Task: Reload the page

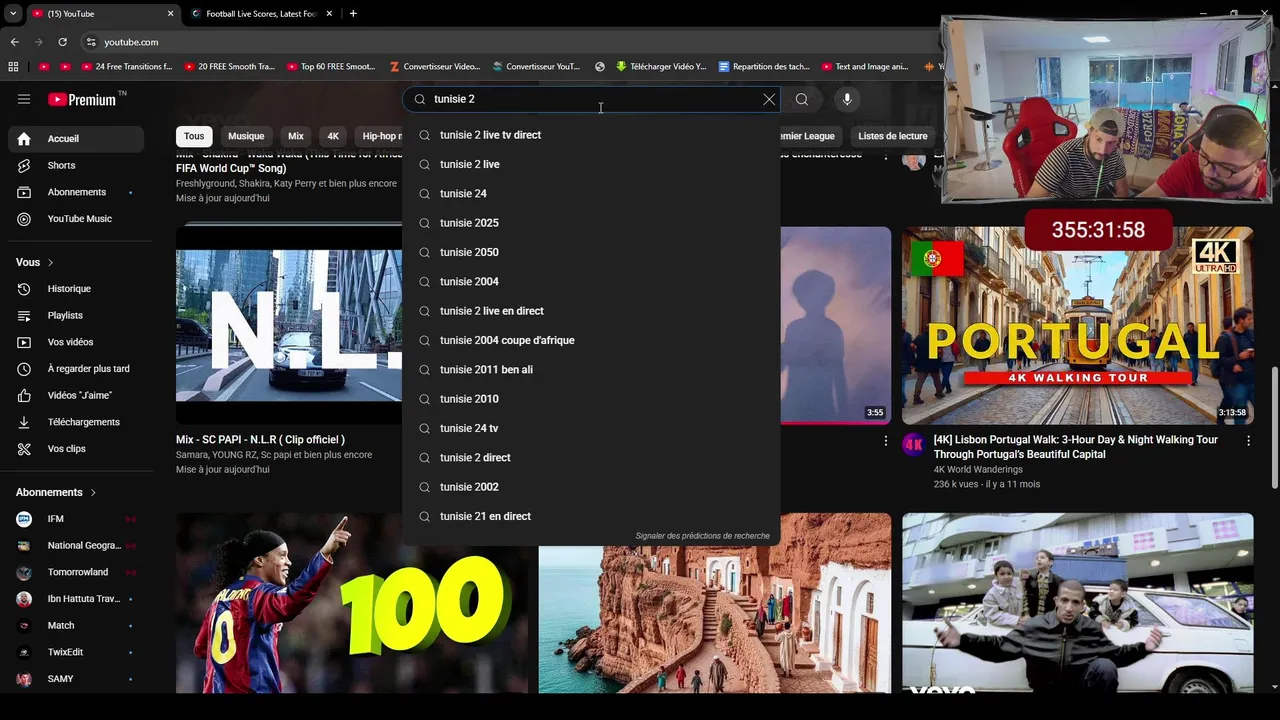Action: click(62, 42)
